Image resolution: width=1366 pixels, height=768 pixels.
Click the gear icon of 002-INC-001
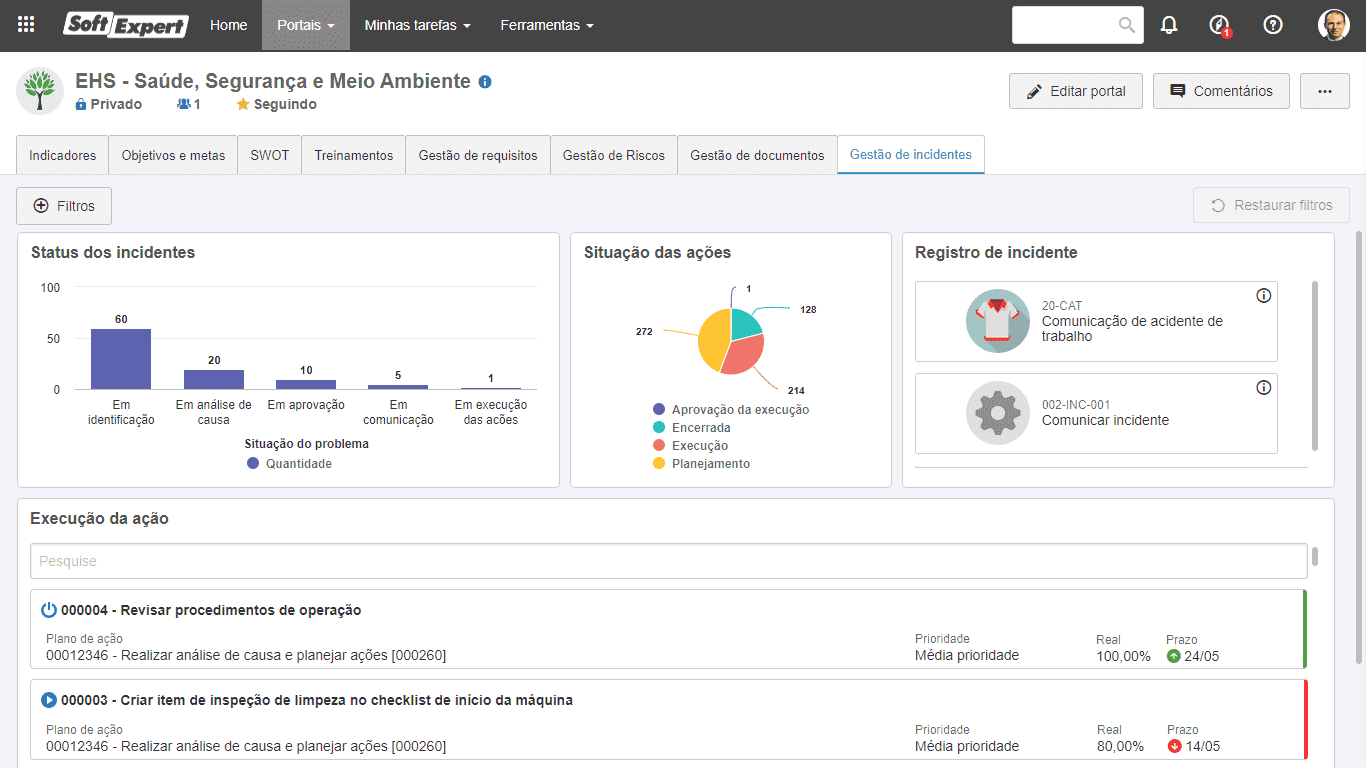coord(998,413)
